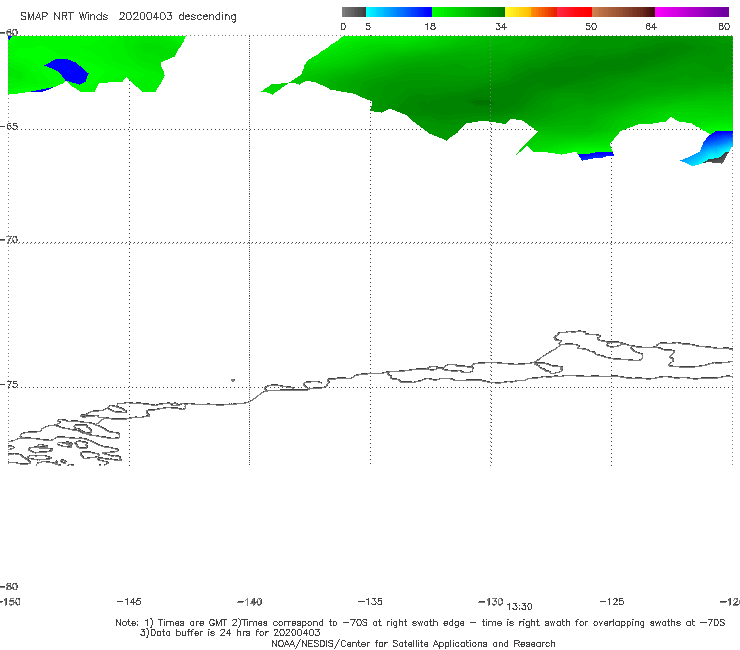Click the yellow-orange segment of the color bar
The height and width of the screenshot is (650, 740).
tap(530, 12)
